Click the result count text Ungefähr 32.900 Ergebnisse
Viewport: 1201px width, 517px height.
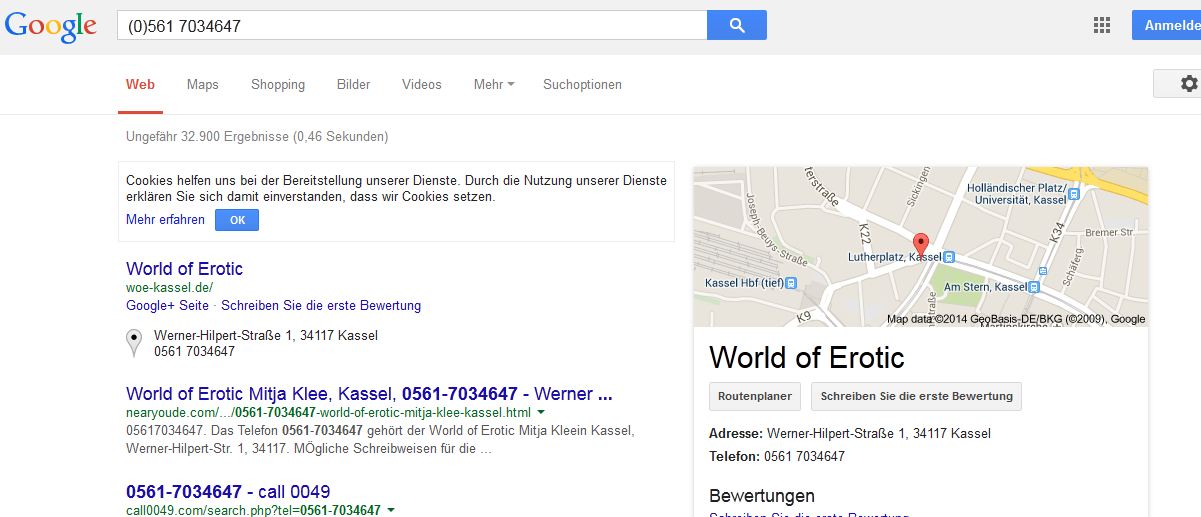257,136
